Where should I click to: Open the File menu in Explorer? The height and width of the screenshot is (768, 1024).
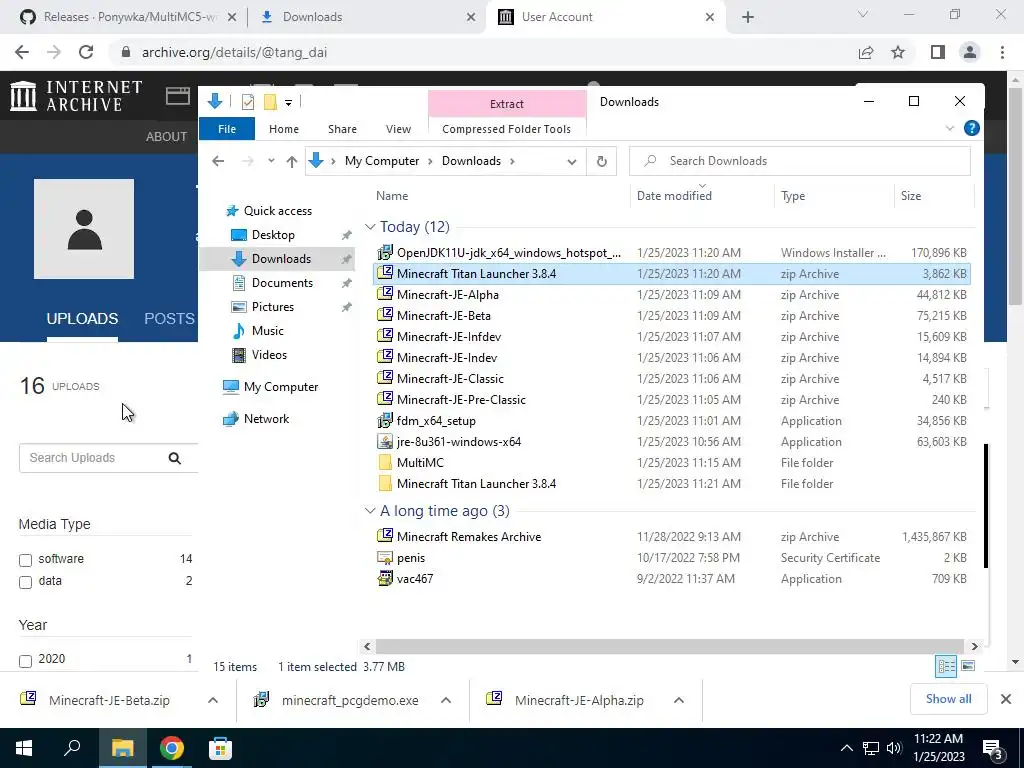tap(227, 129)
